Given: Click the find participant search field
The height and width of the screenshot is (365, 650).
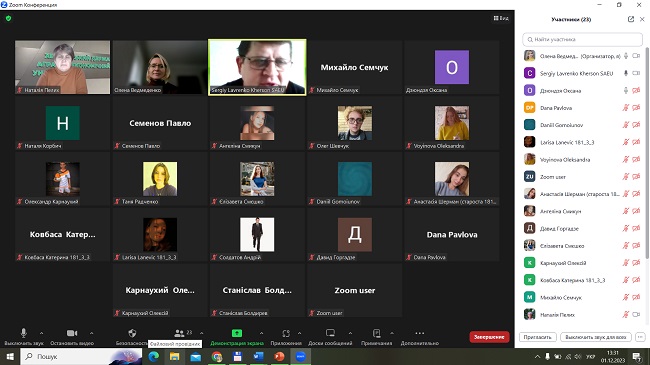Looking at the screenshot, I should pos(582,39).
